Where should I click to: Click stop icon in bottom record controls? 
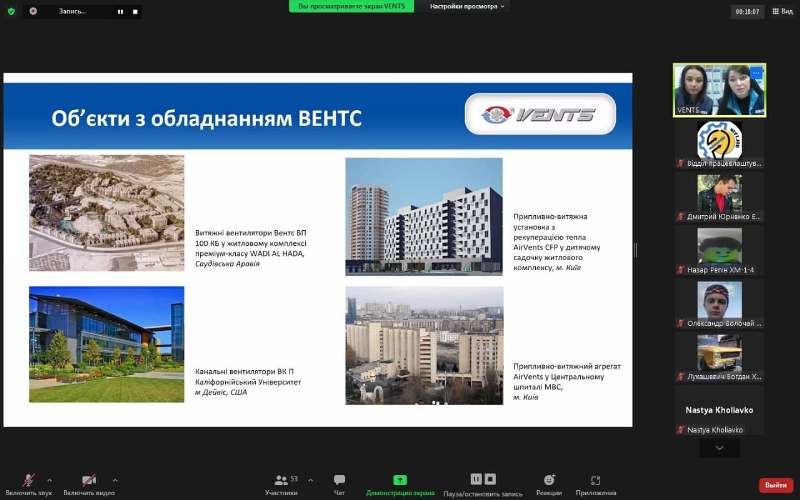[490, 479]
